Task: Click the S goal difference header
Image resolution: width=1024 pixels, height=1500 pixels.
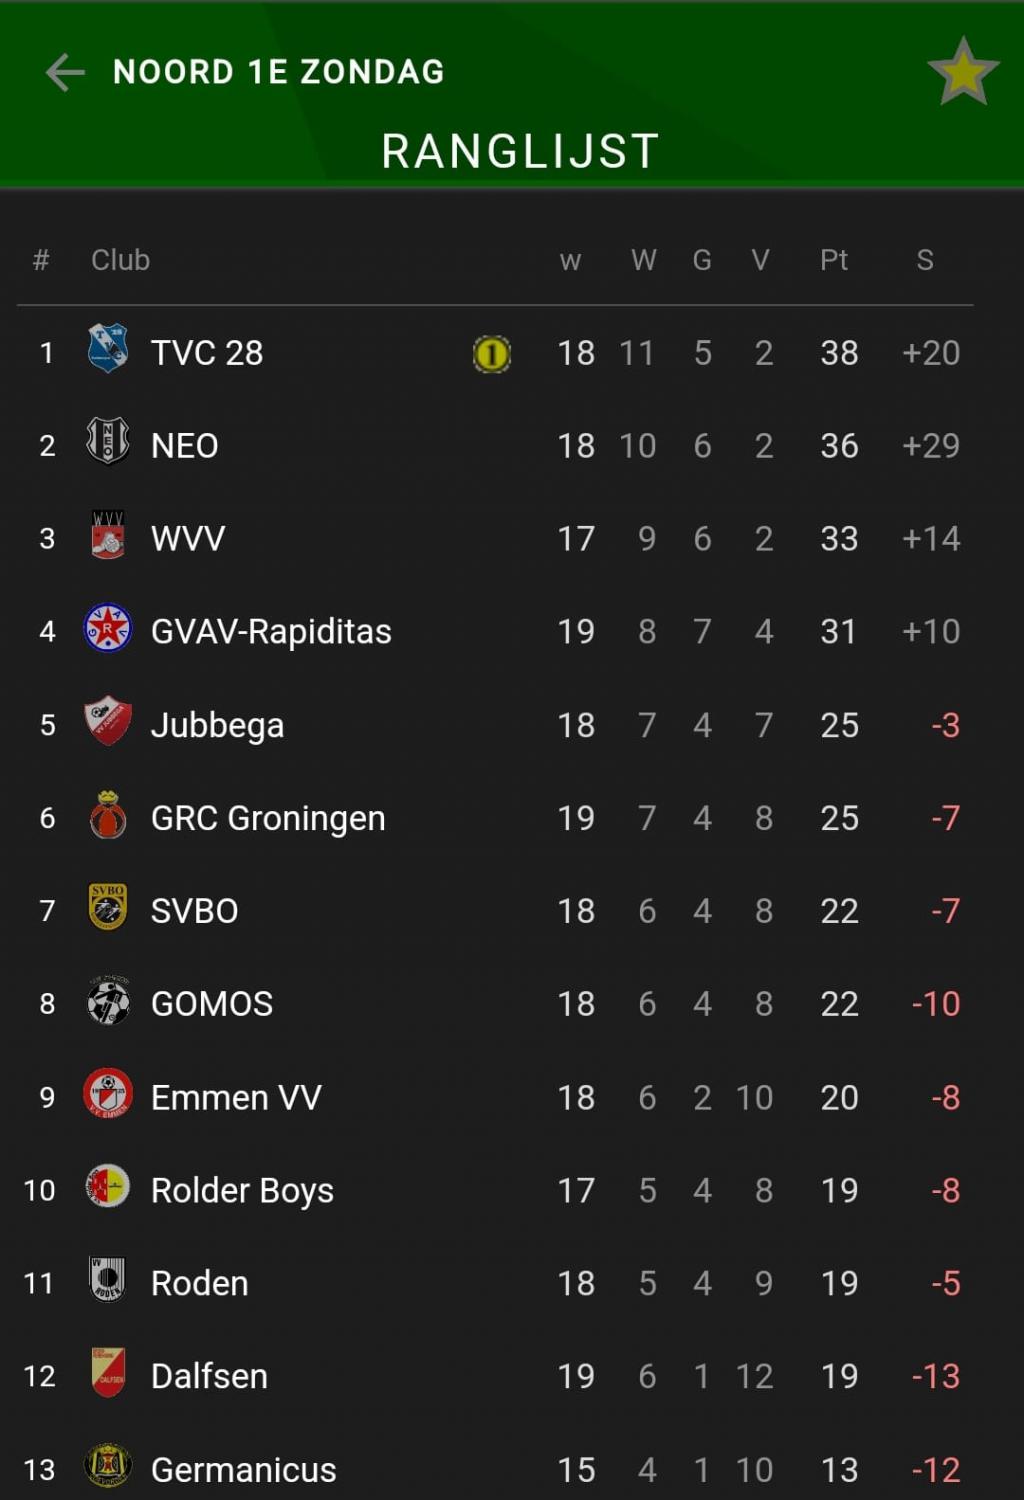Action: click(925, 260)
